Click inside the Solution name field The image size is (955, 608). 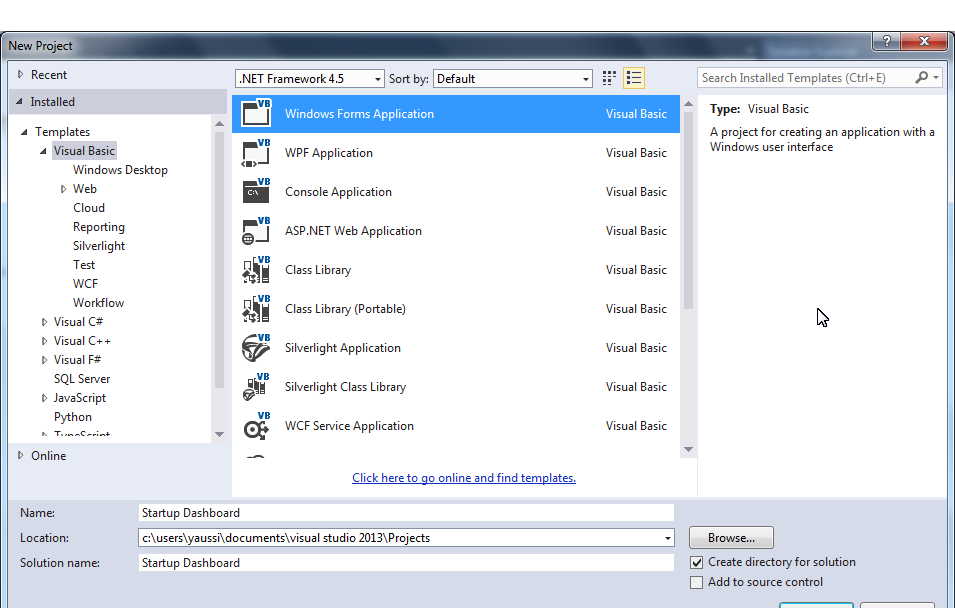[400, 562]
